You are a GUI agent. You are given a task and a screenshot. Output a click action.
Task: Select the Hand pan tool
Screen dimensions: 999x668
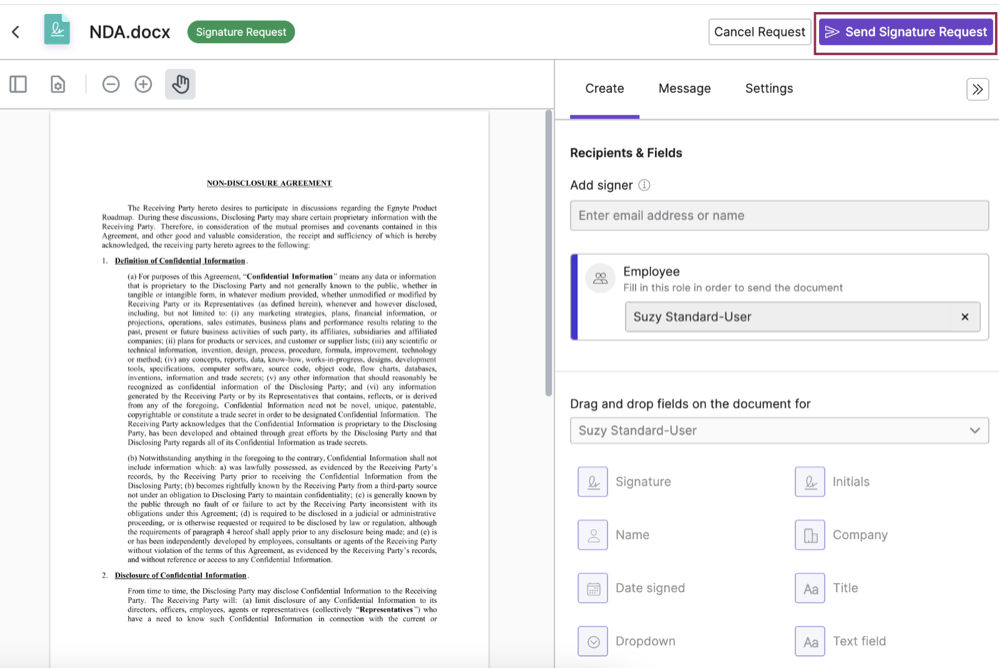tap(180, 84)
